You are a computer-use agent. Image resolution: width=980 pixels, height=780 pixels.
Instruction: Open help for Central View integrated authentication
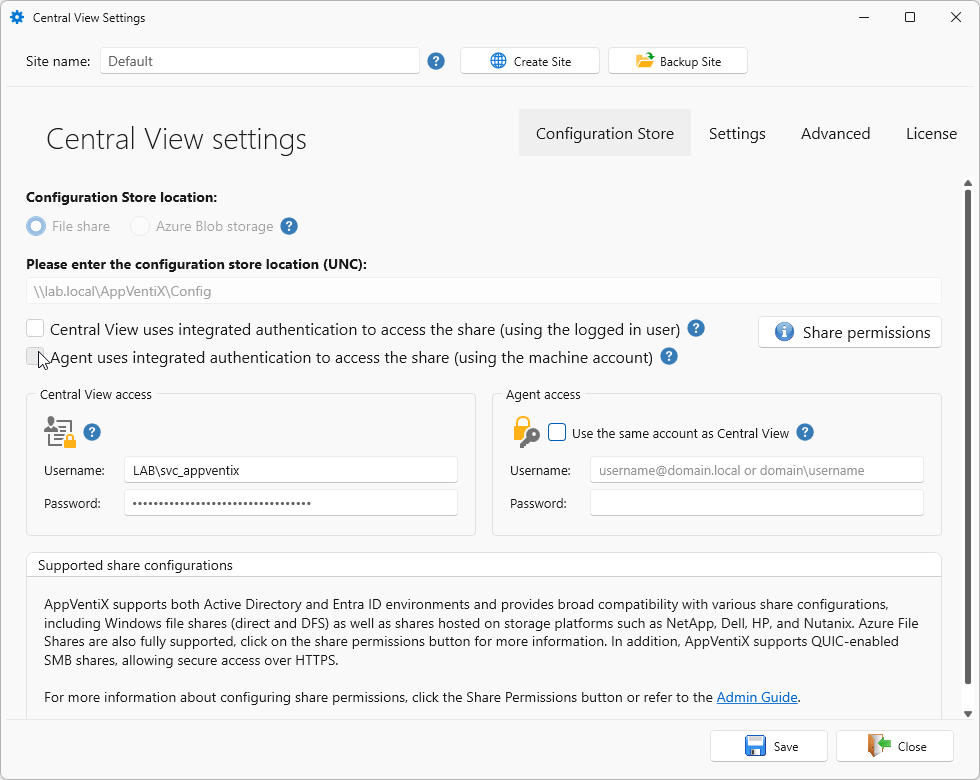[696, 328]
